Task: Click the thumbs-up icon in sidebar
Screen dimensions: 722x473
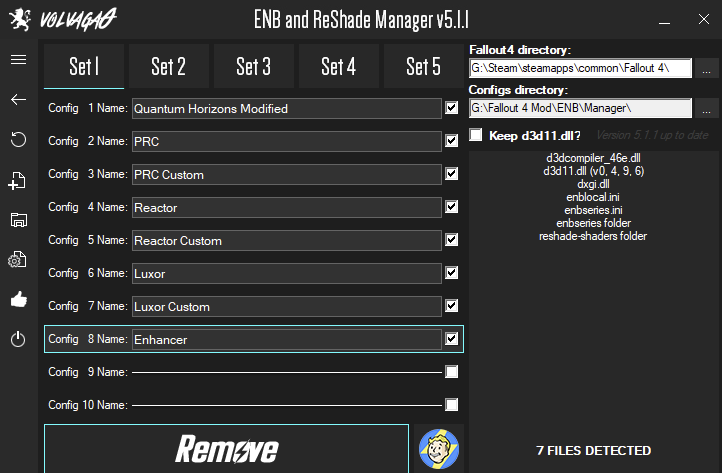Action: (18, 299)
